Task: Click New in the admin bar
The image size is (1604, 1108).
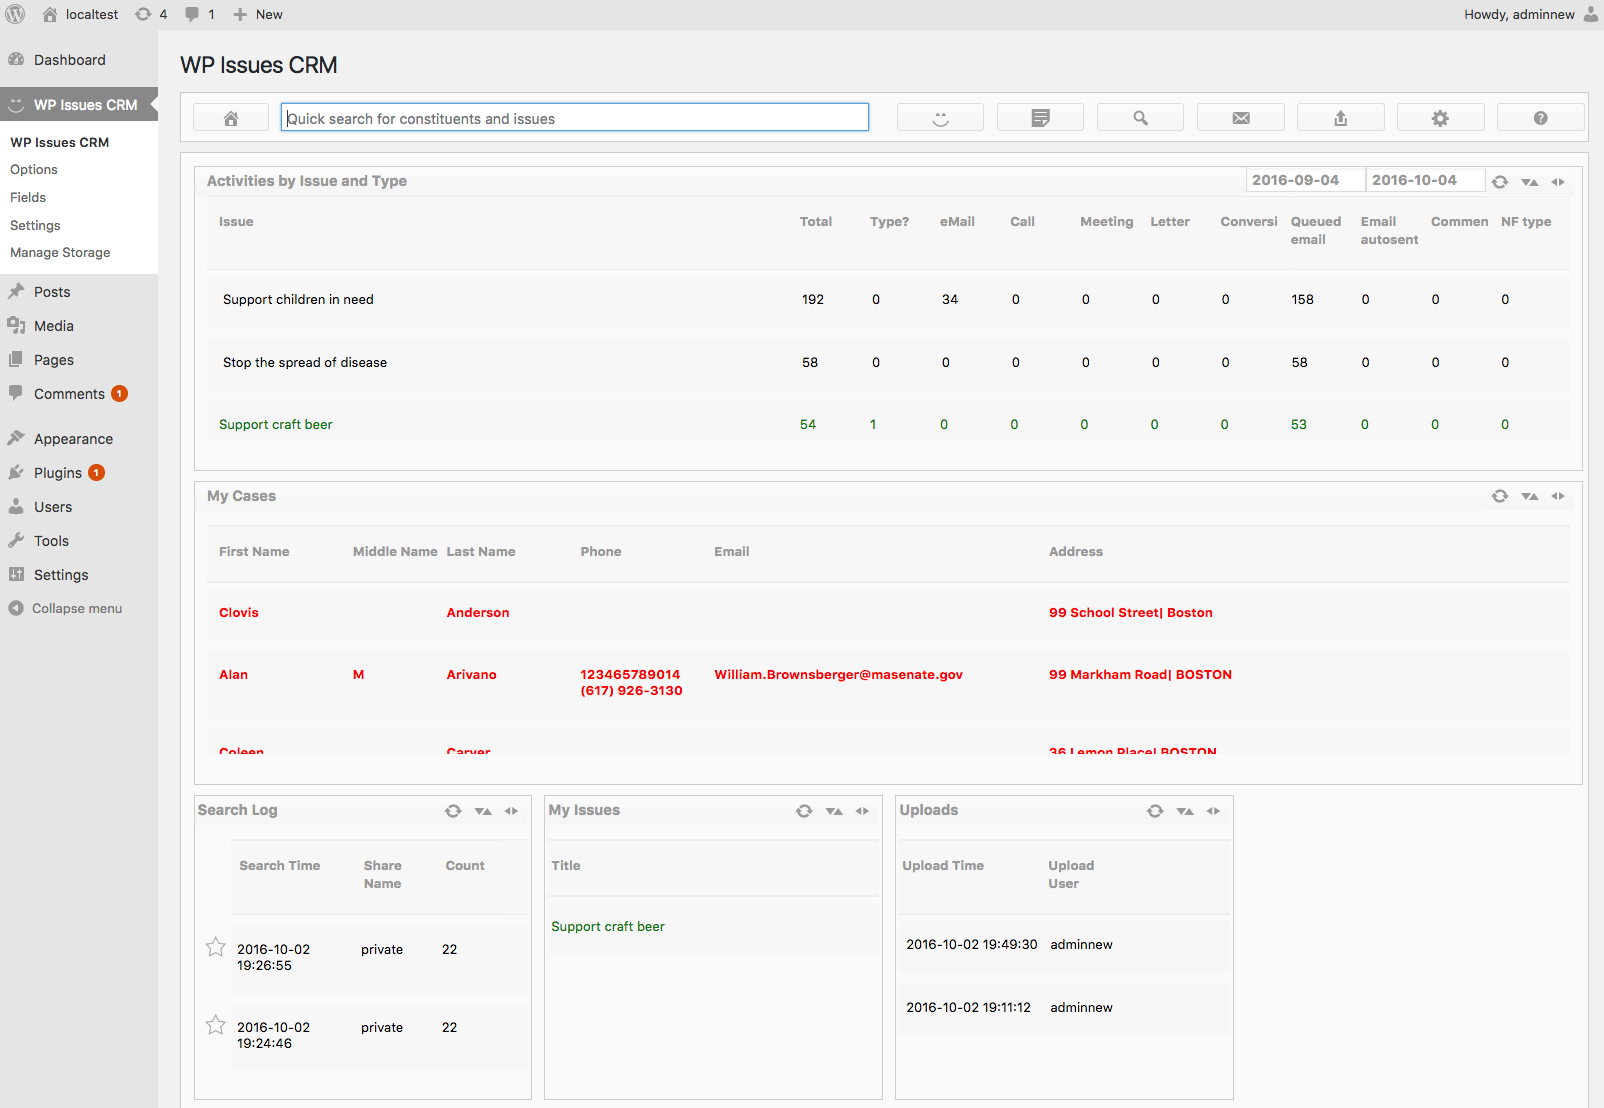Action: coord(258,14)
